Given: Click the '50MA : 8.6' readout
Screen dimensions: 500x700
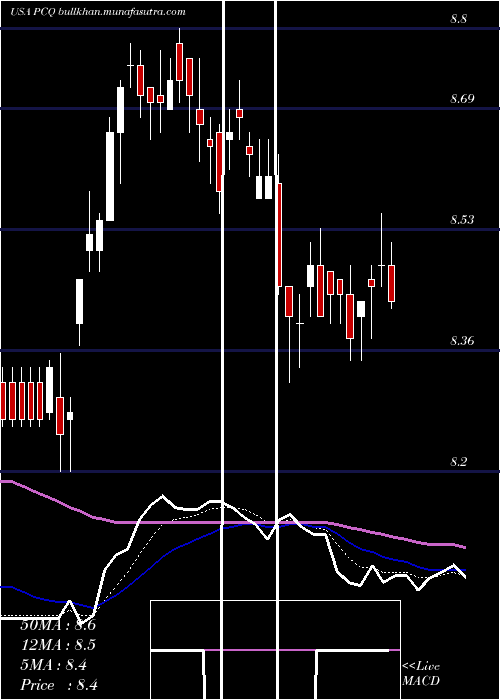Looking at the screenshot, I should pyautogui.click(x=58, y=625).
